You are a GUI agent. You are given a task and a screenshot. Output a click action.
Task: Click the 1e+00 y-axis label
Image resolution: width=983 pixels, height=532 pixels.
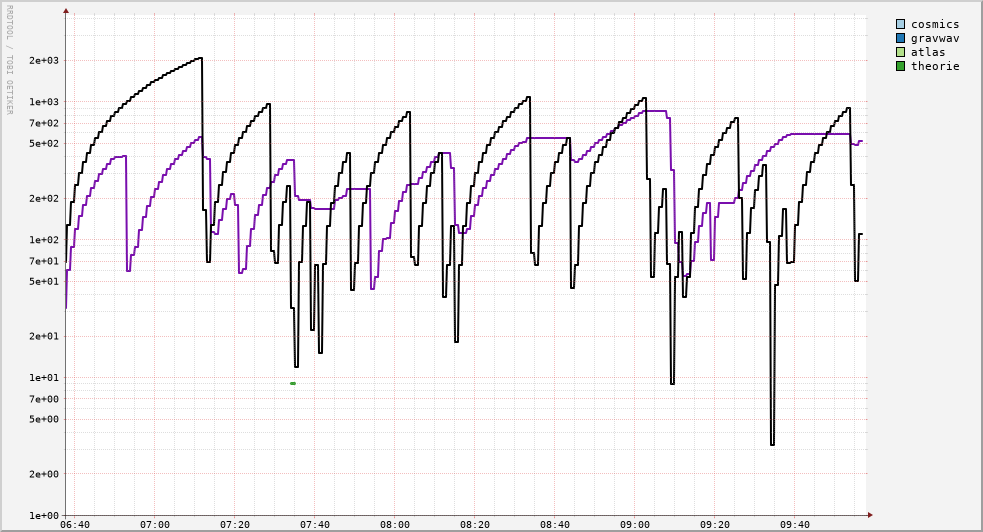(44, 516)
